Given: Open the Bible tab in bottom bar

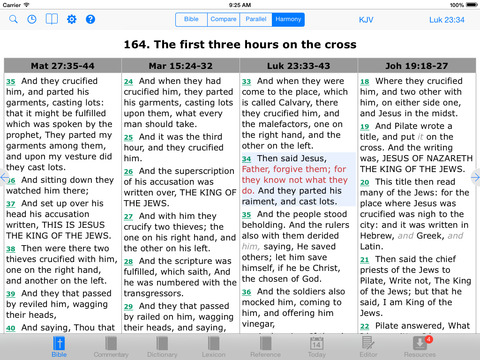Looking at the screenshot, I should click(x=59, y=347).
